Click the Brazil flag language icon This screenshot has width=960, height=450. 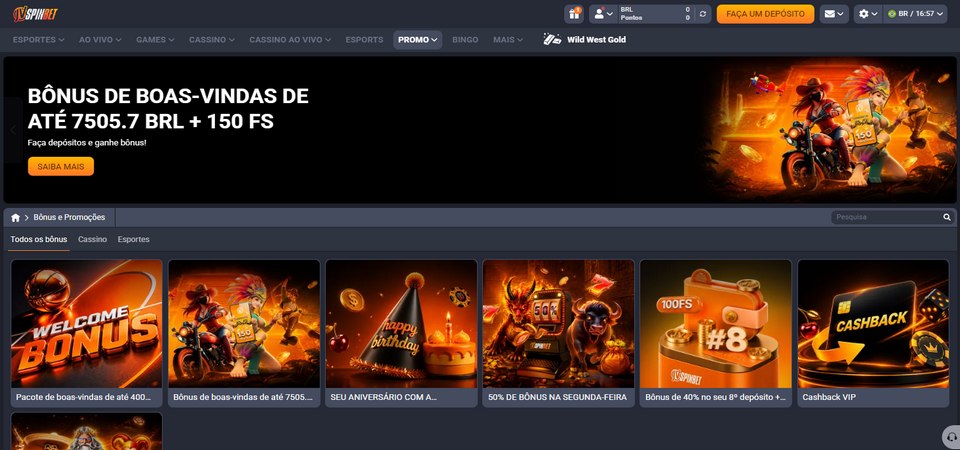pos(891,13)
